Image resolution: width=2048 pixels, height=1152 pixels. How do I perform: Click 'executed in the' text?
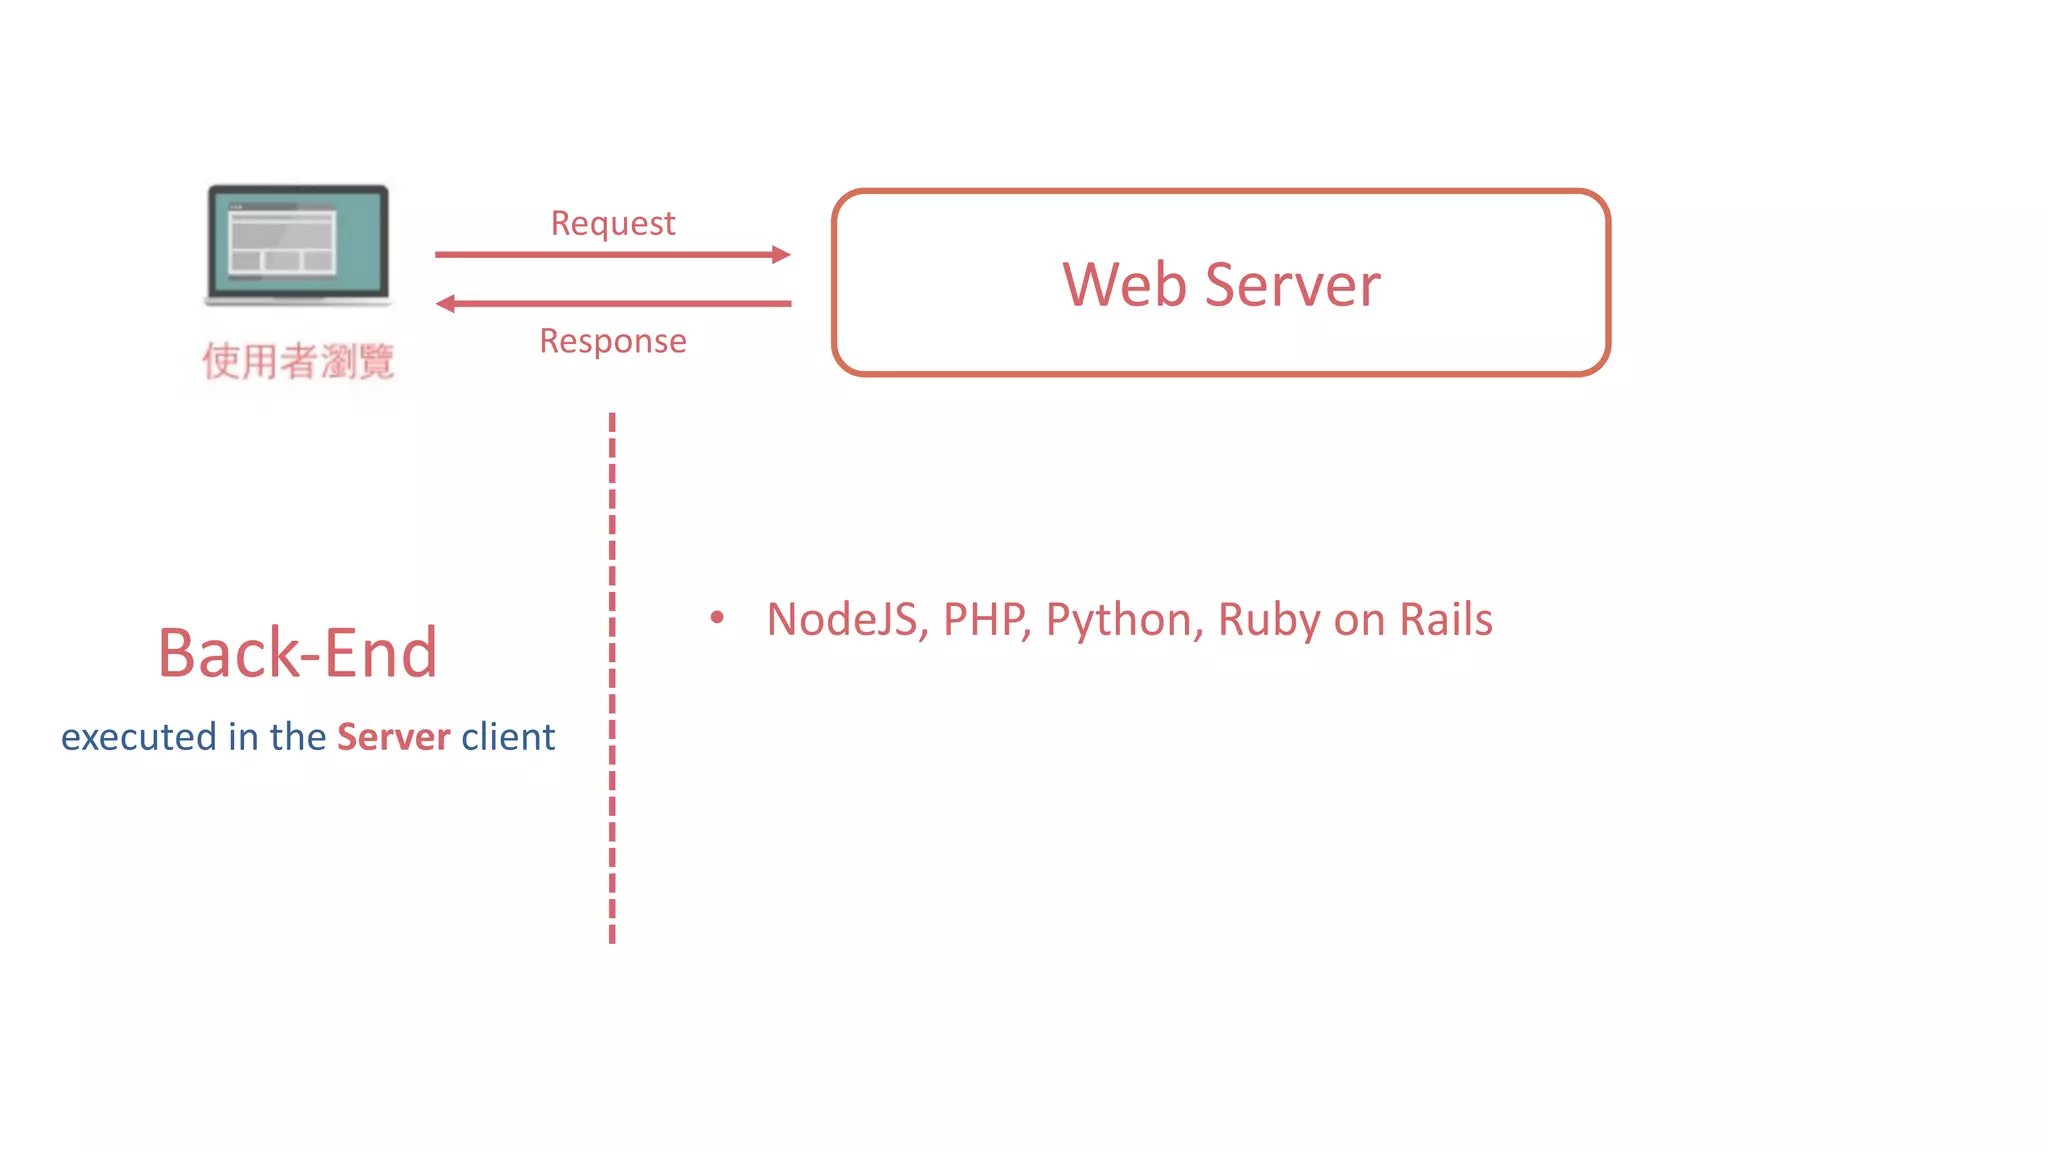(x=193, y=737)
